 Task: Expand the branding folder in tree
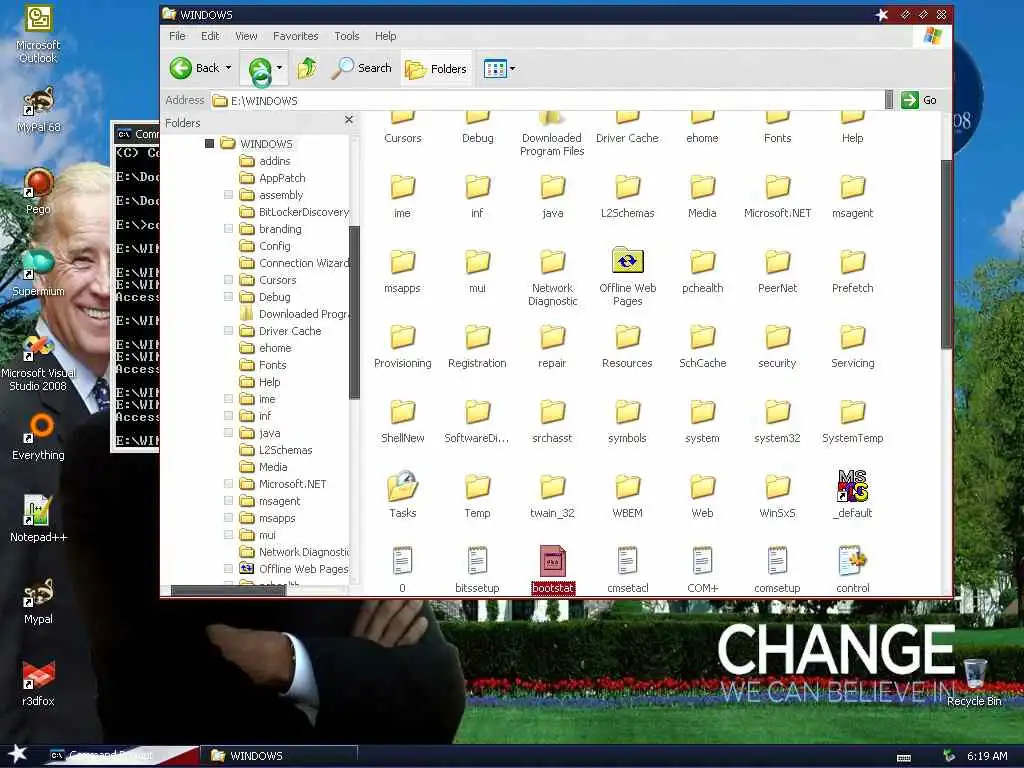pos(229,229)
